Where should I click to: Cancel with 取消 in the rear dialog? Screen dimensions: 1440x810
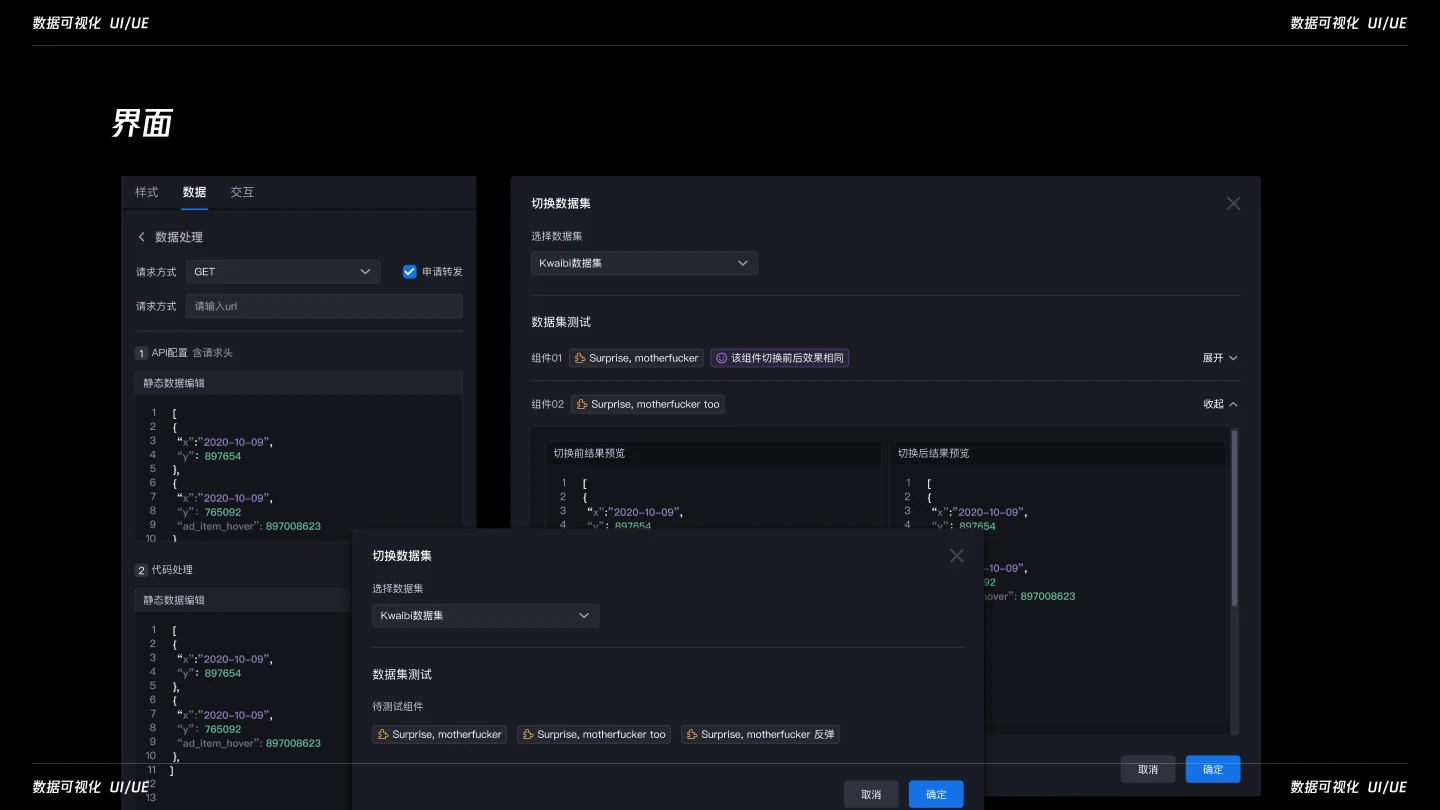pyautogui.click(x=1148, y=769)
